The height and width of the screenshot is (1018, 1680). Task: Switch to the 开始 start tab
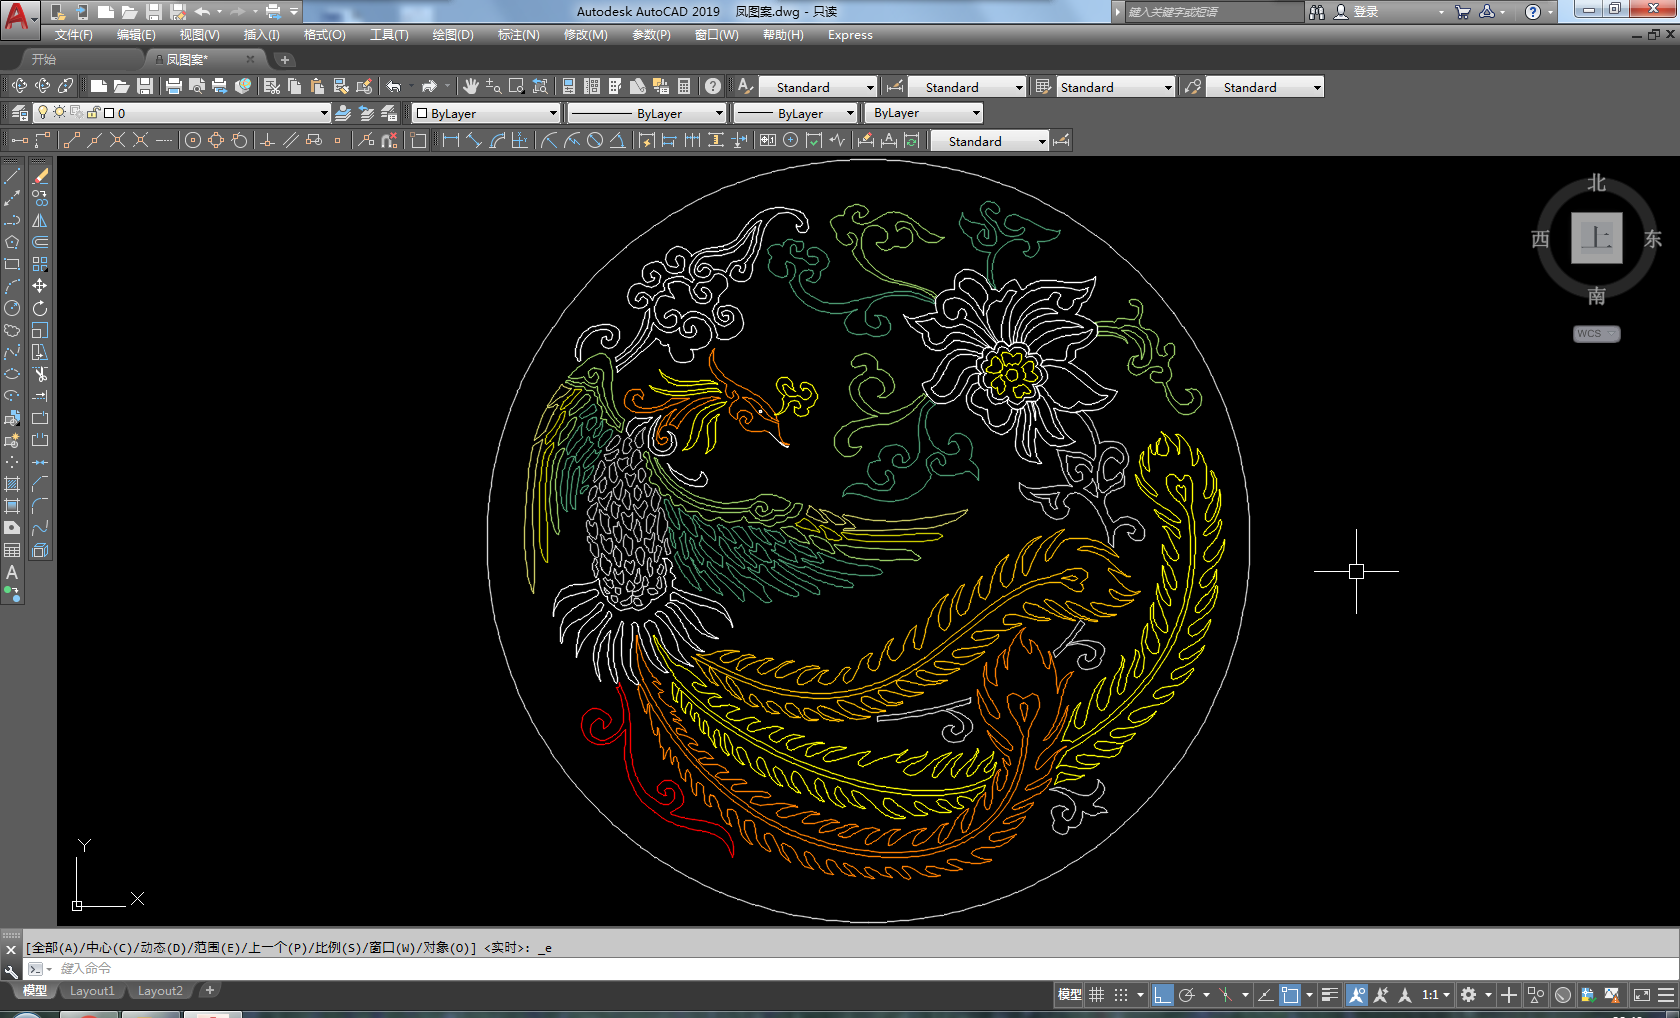pos(43,60)
